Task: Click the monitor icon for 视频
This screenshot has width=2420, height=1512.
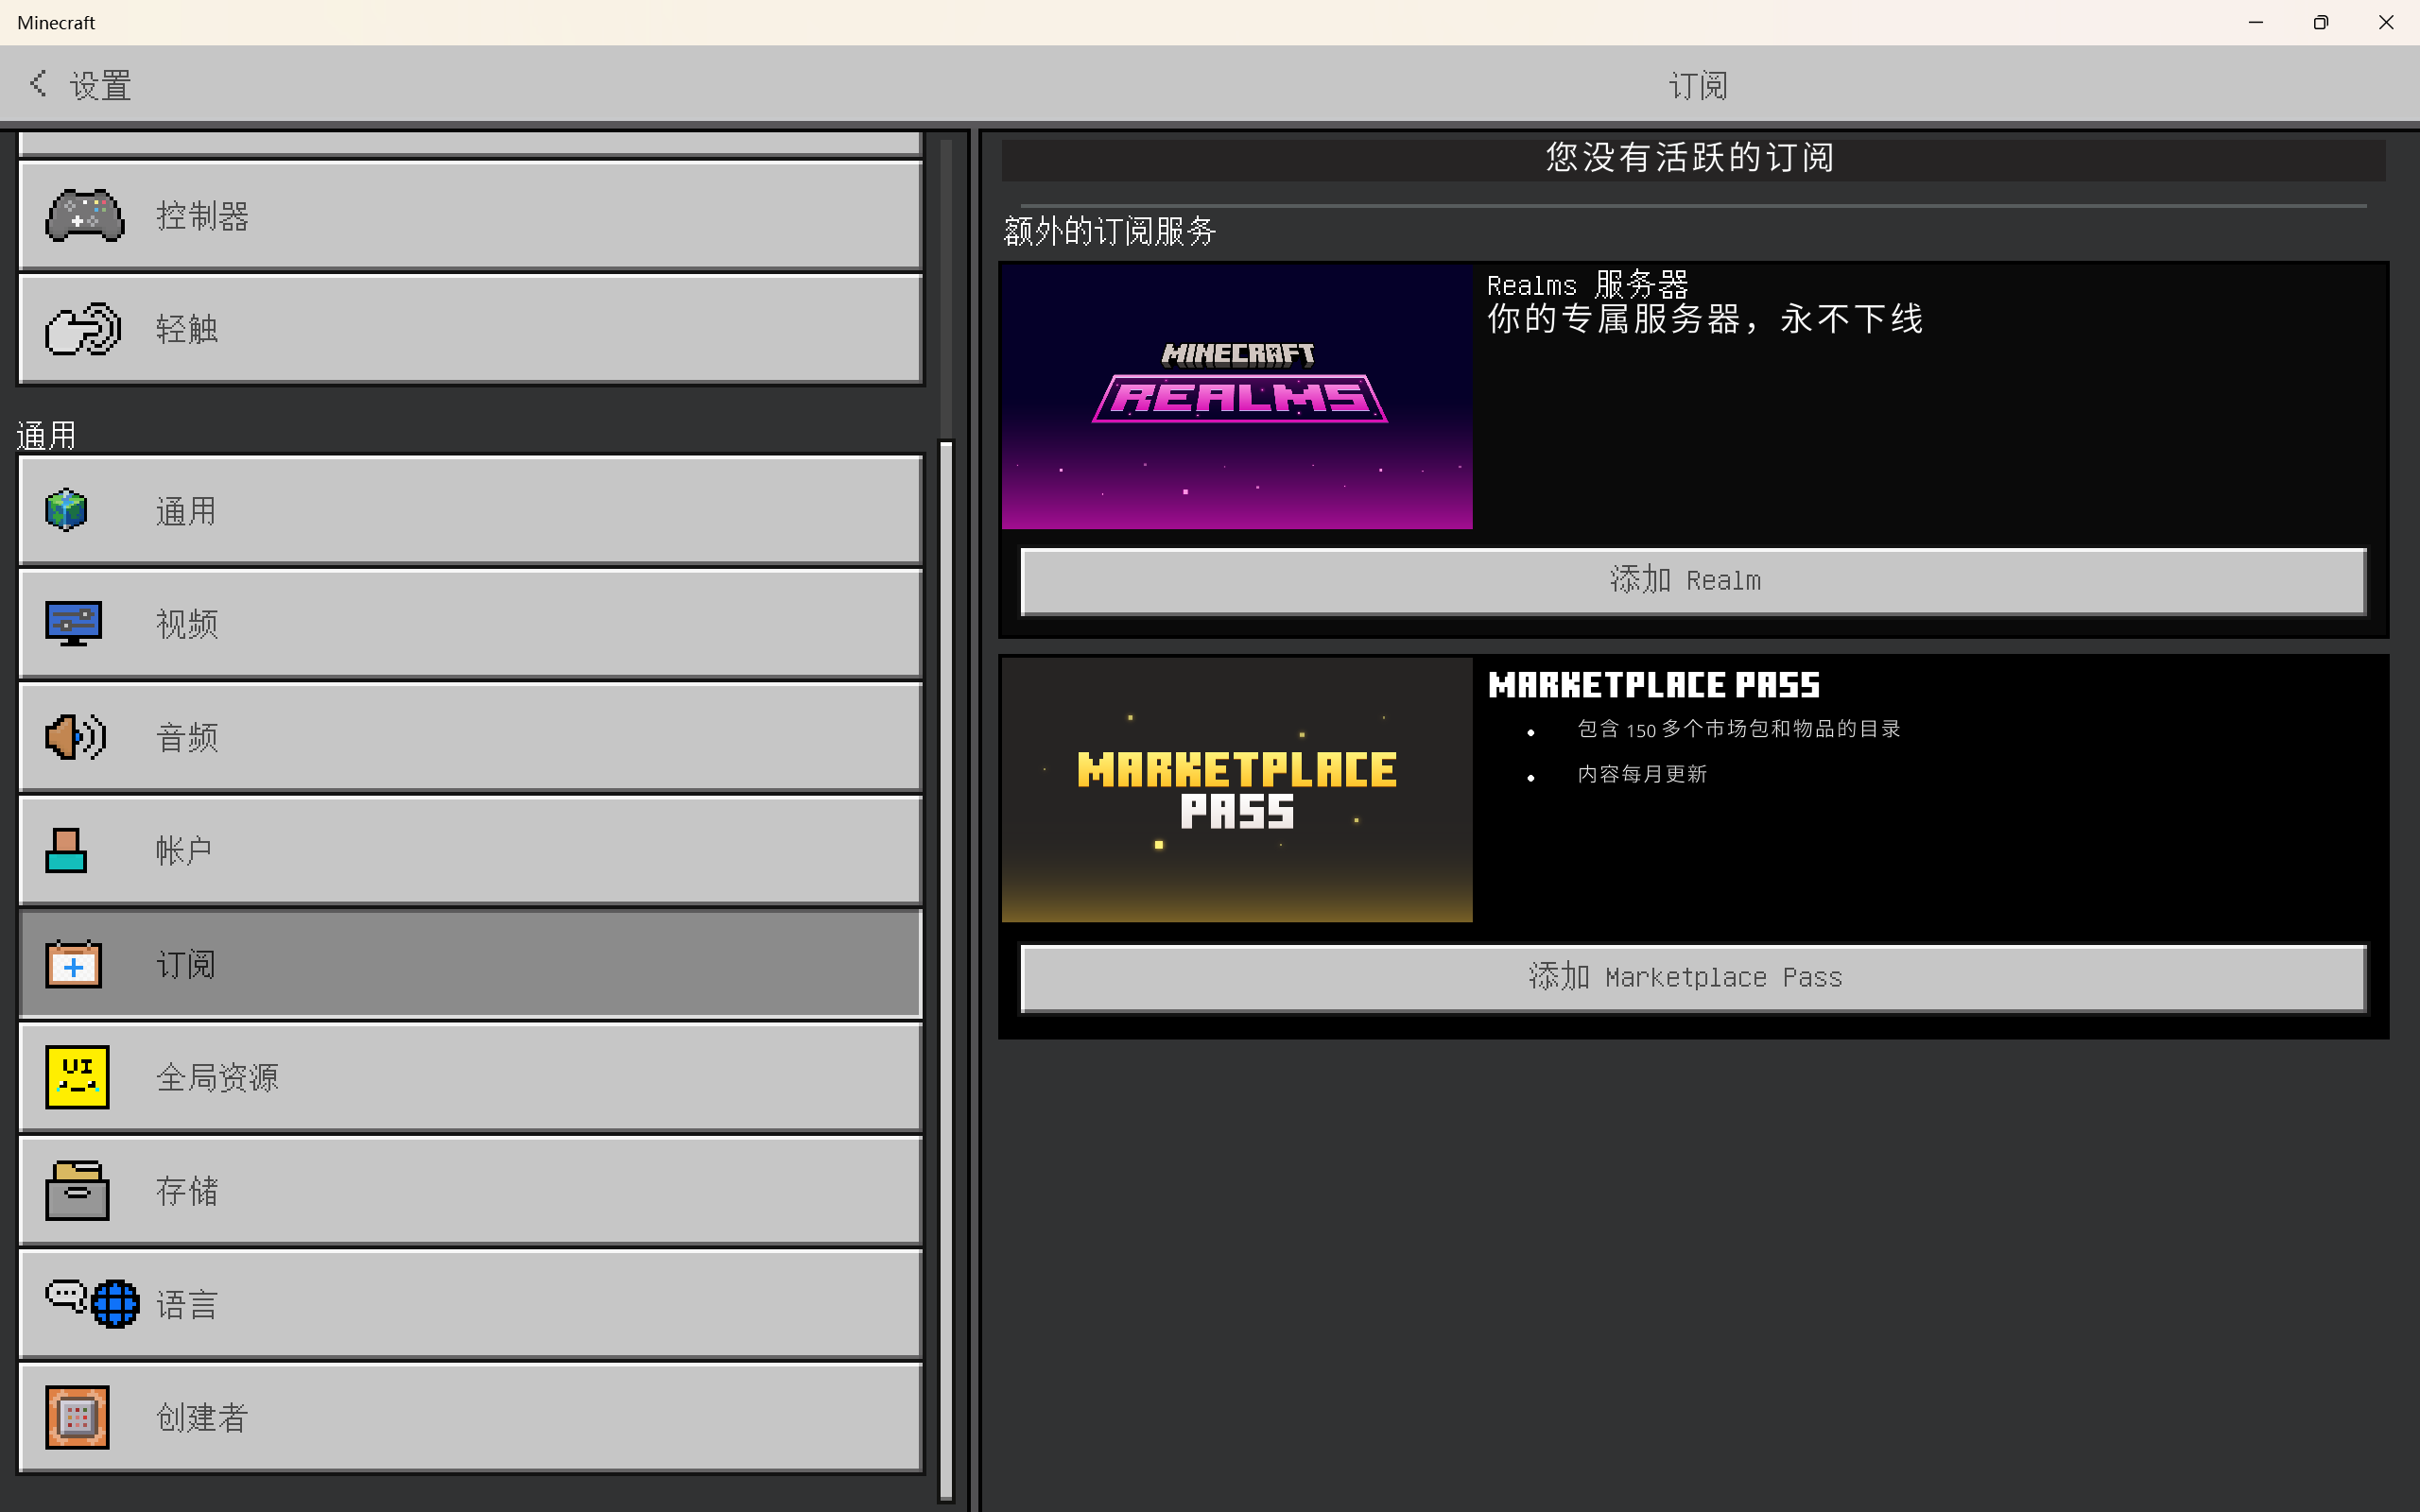Action: [73, 623]
